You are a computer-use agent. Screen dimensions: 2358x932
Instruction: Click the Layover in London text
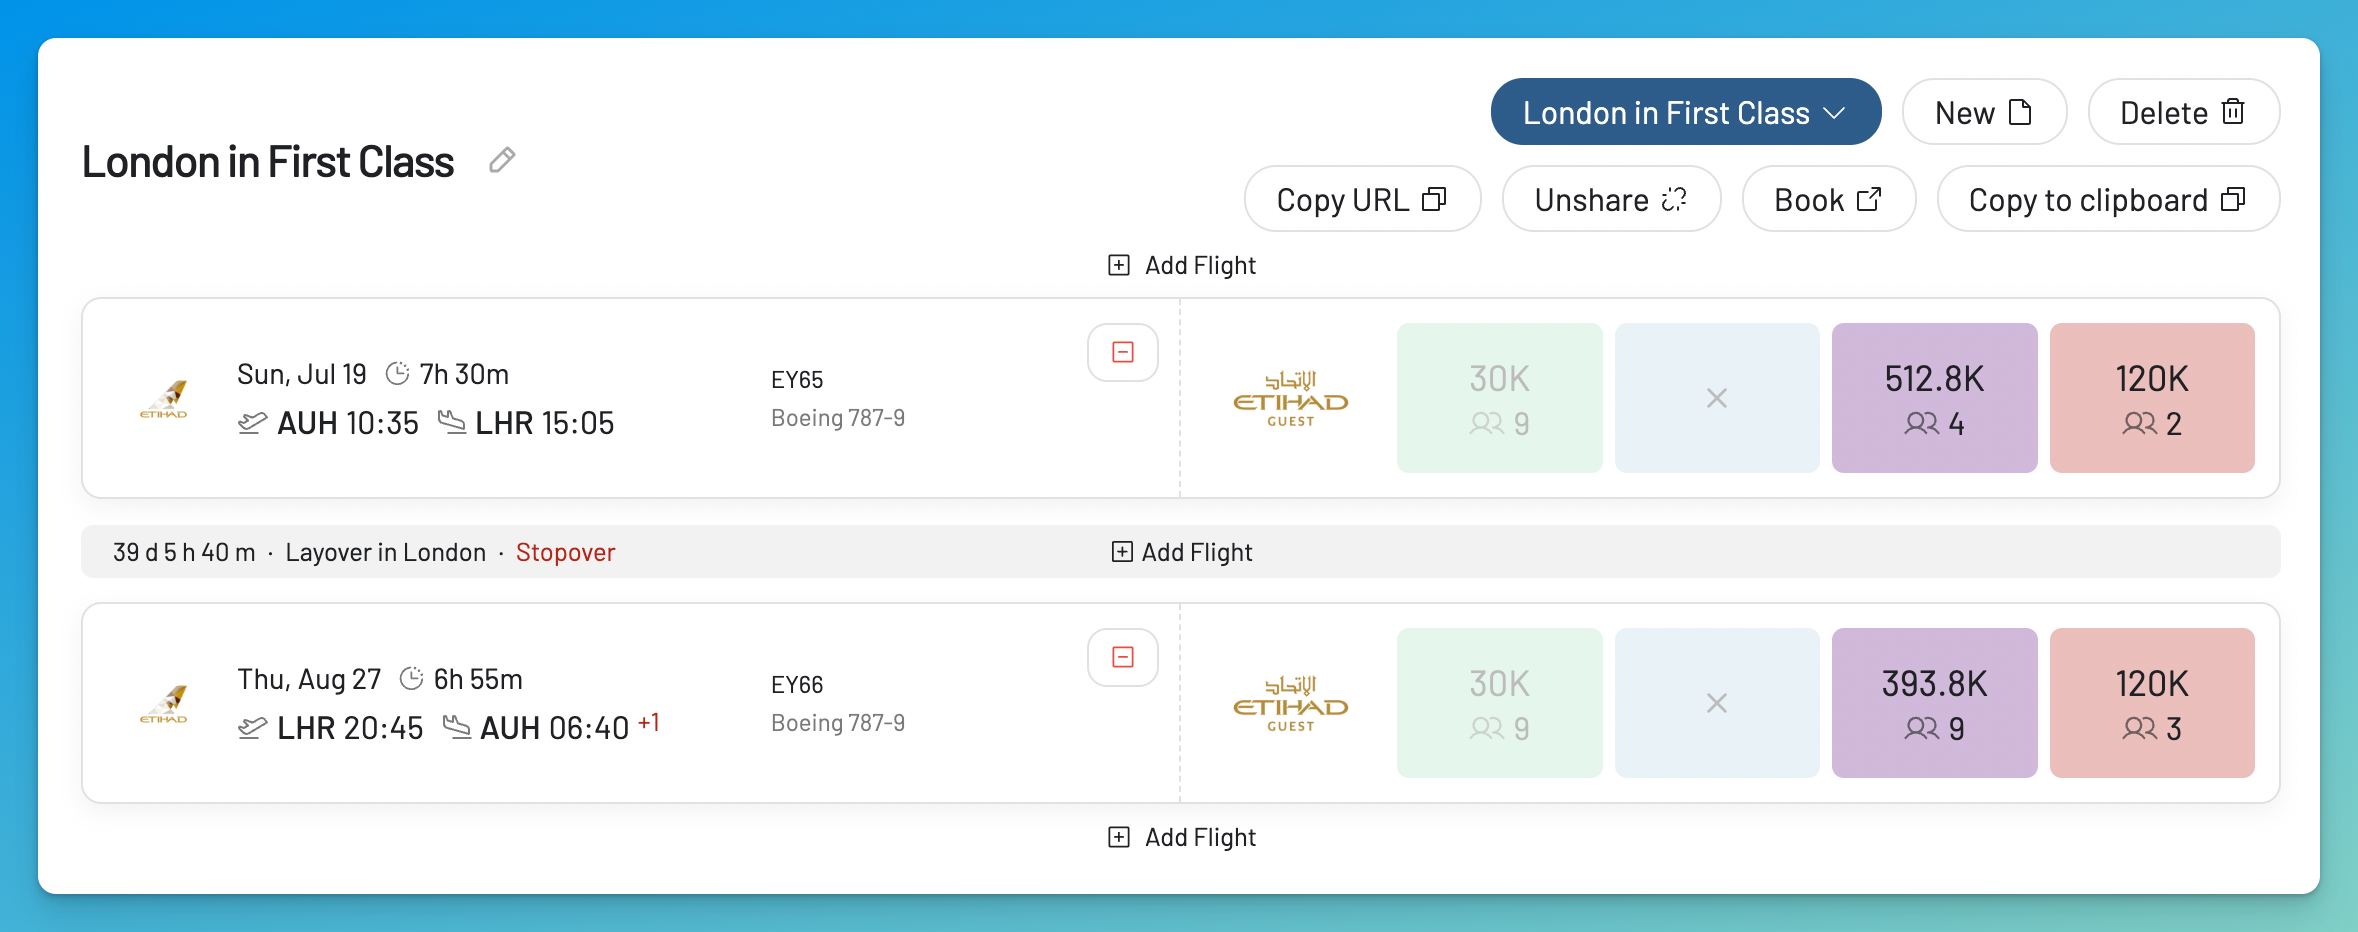click(x=385, y=552)
